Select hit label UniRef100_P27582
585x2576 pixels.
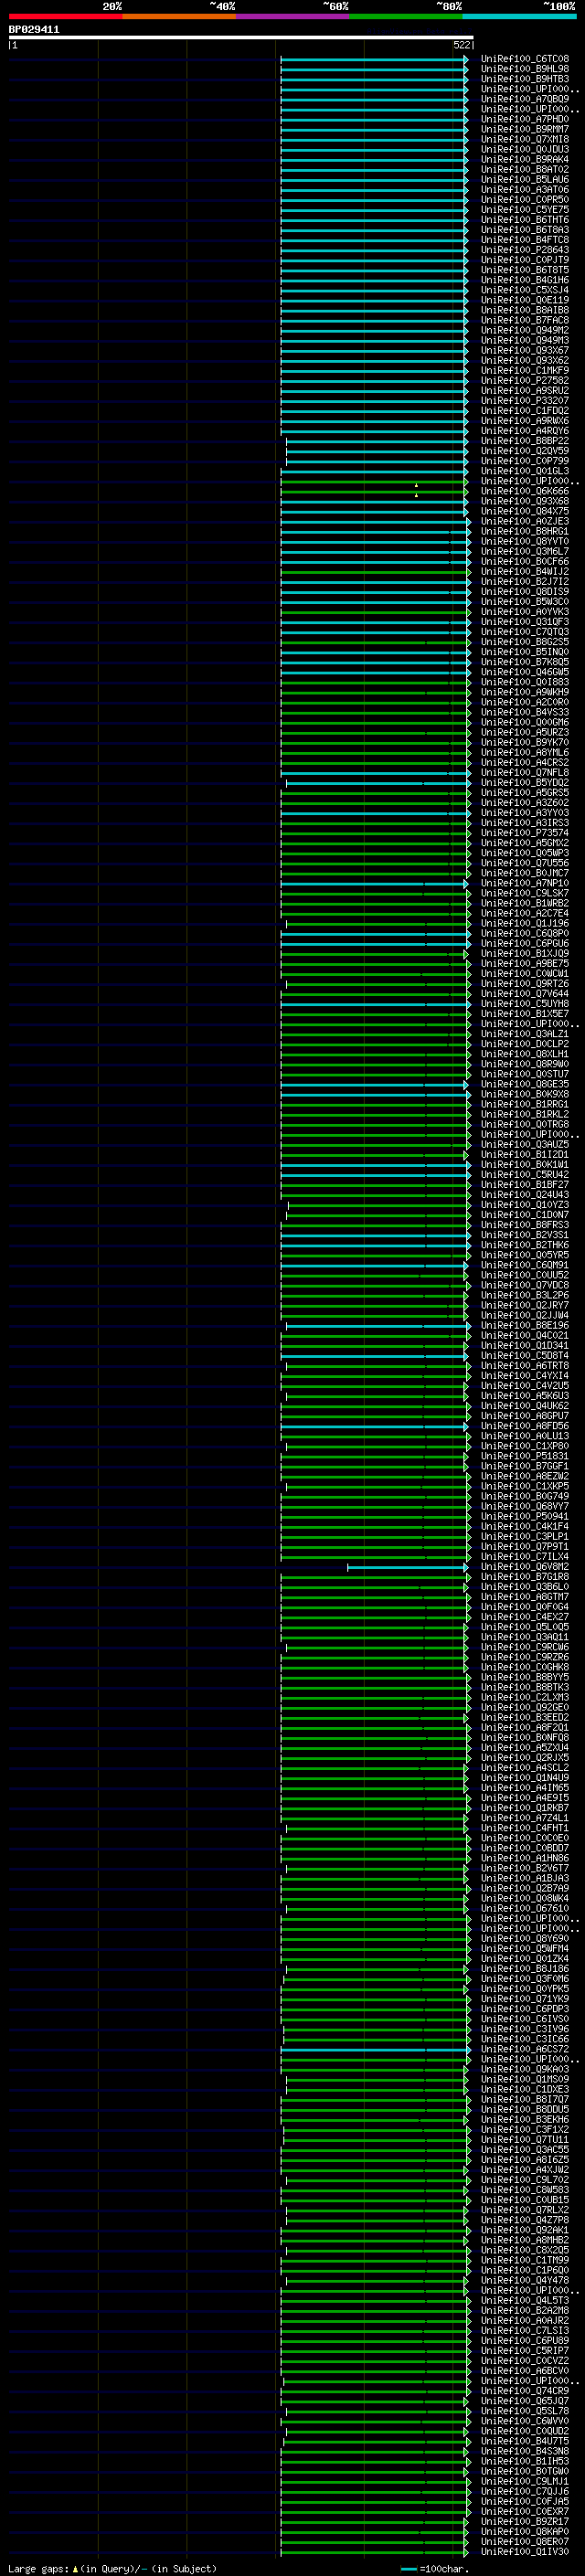[525, 380]
